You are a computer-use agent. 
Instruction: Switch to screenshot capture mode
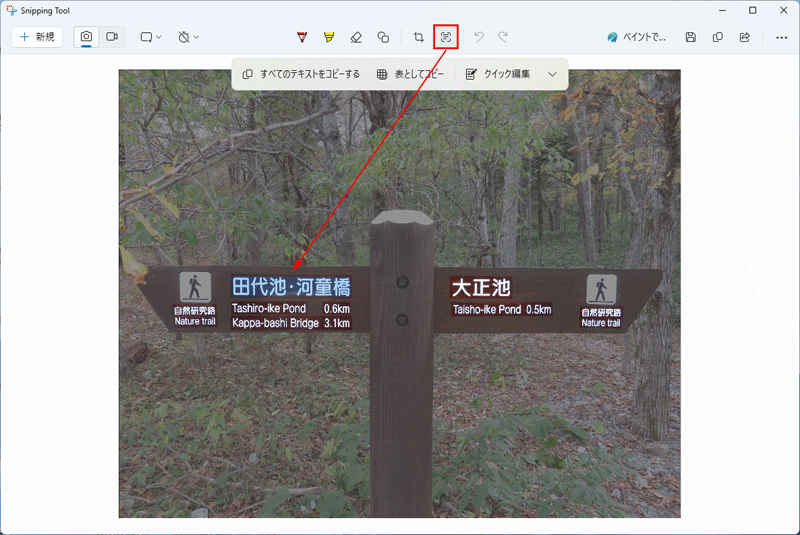pyautogui.click(x=87, y=37)
